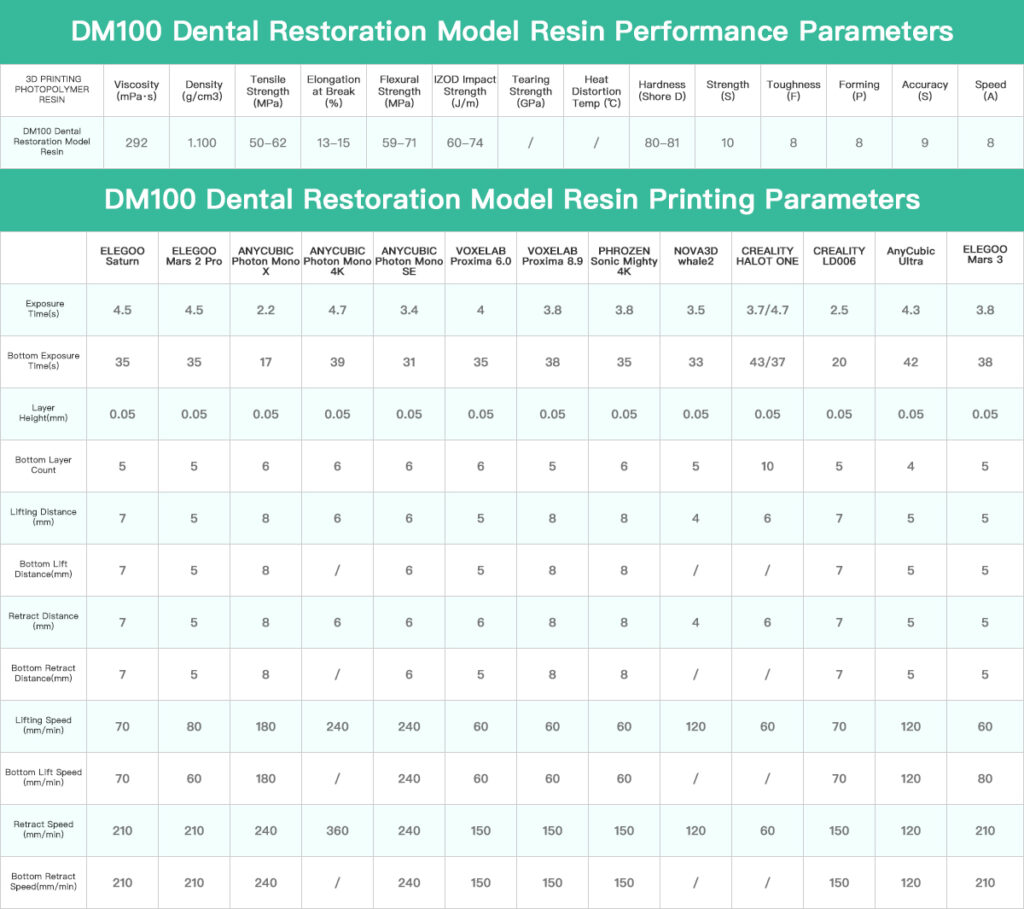Image resolution: width=1024 pixels, height=909 pixels.
Task: Click retract speed value 360
Action: (337, 831)
